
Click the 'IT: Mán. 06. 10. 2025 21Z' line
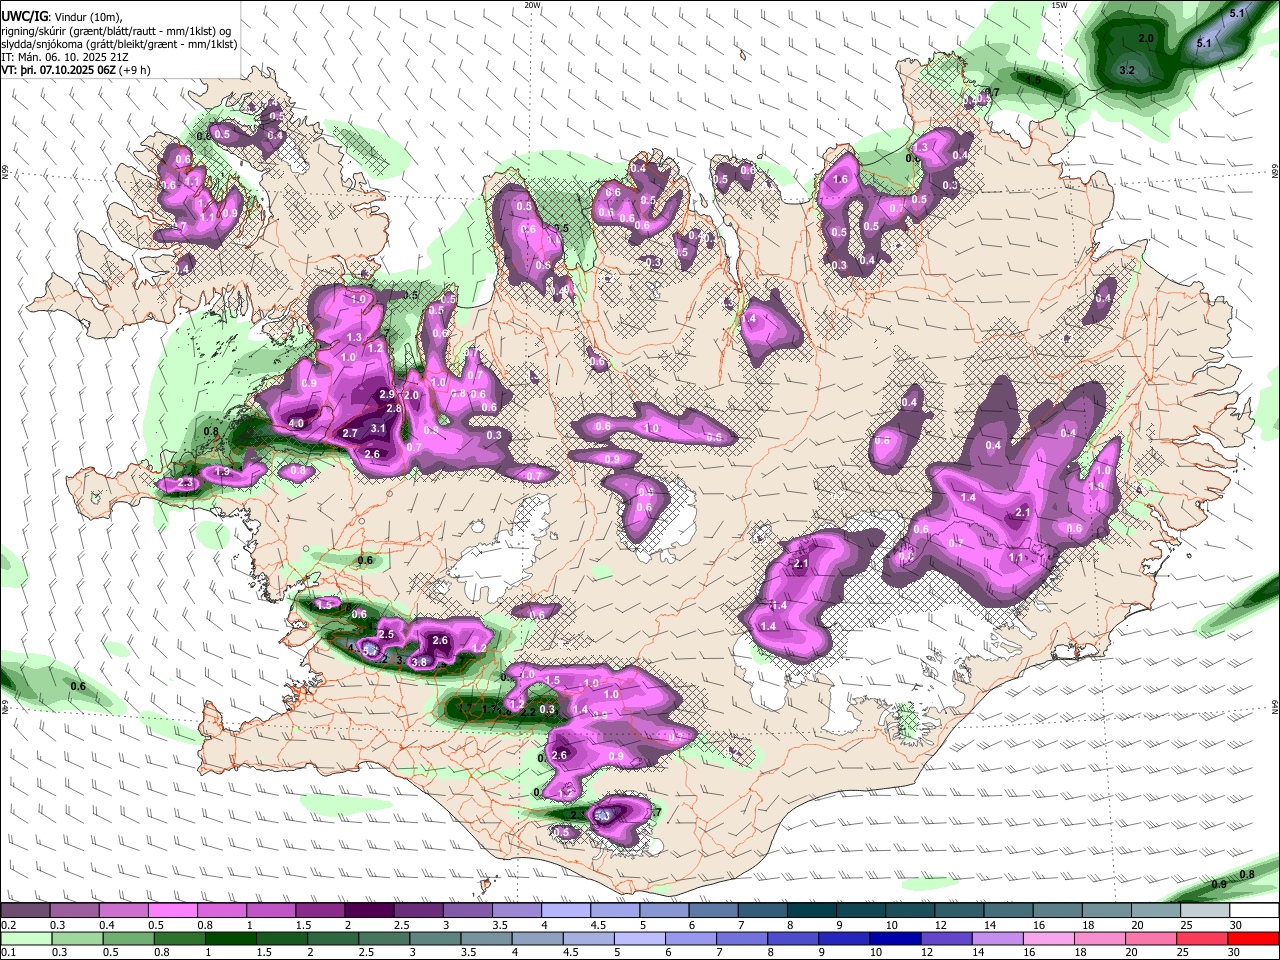(67, 58)
